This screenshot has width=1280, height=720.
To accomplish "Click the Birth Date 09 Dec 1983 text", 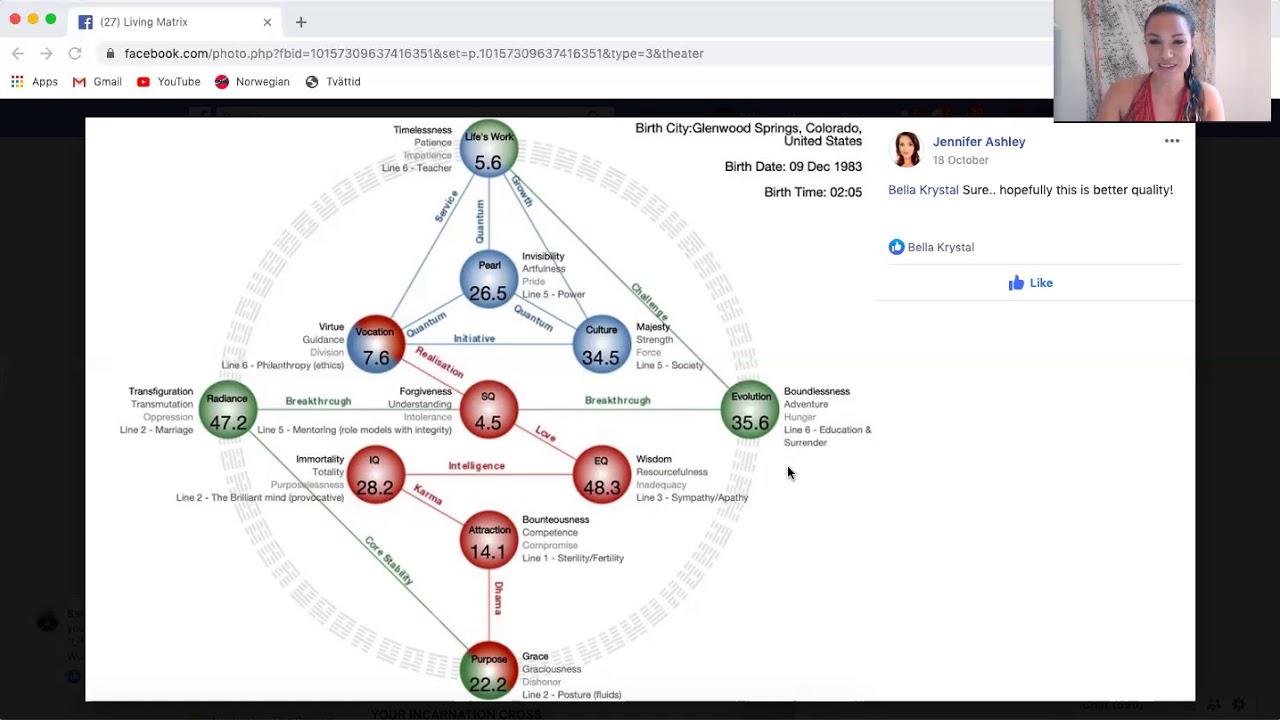I will tap(793, 167).
